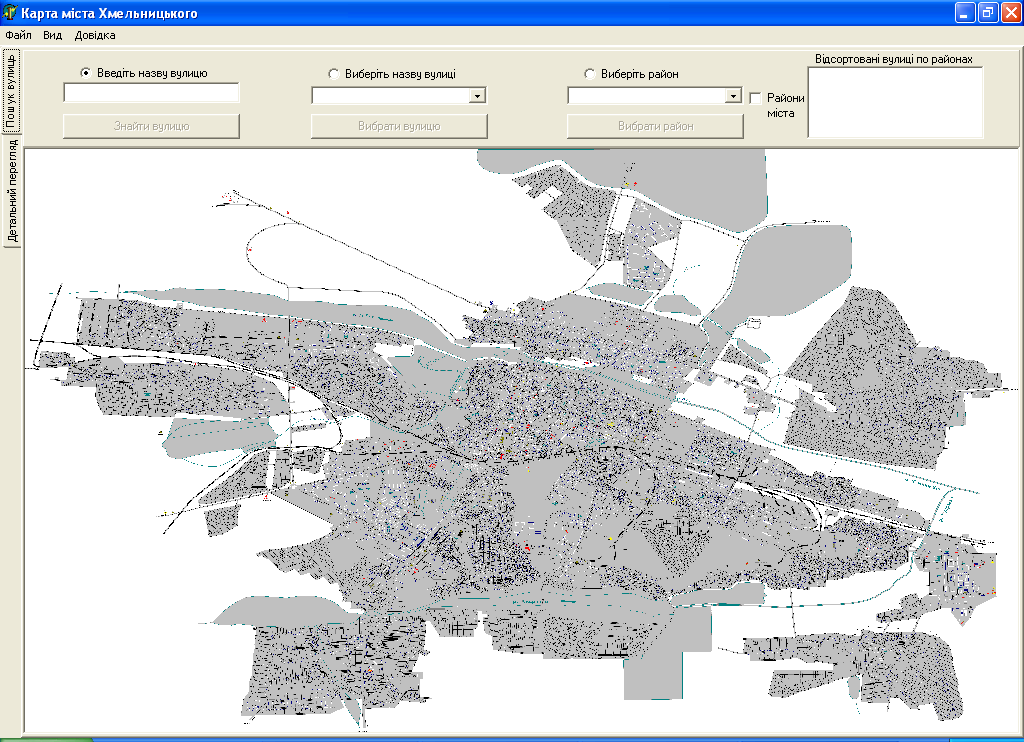Open the Вид menu

52,35
